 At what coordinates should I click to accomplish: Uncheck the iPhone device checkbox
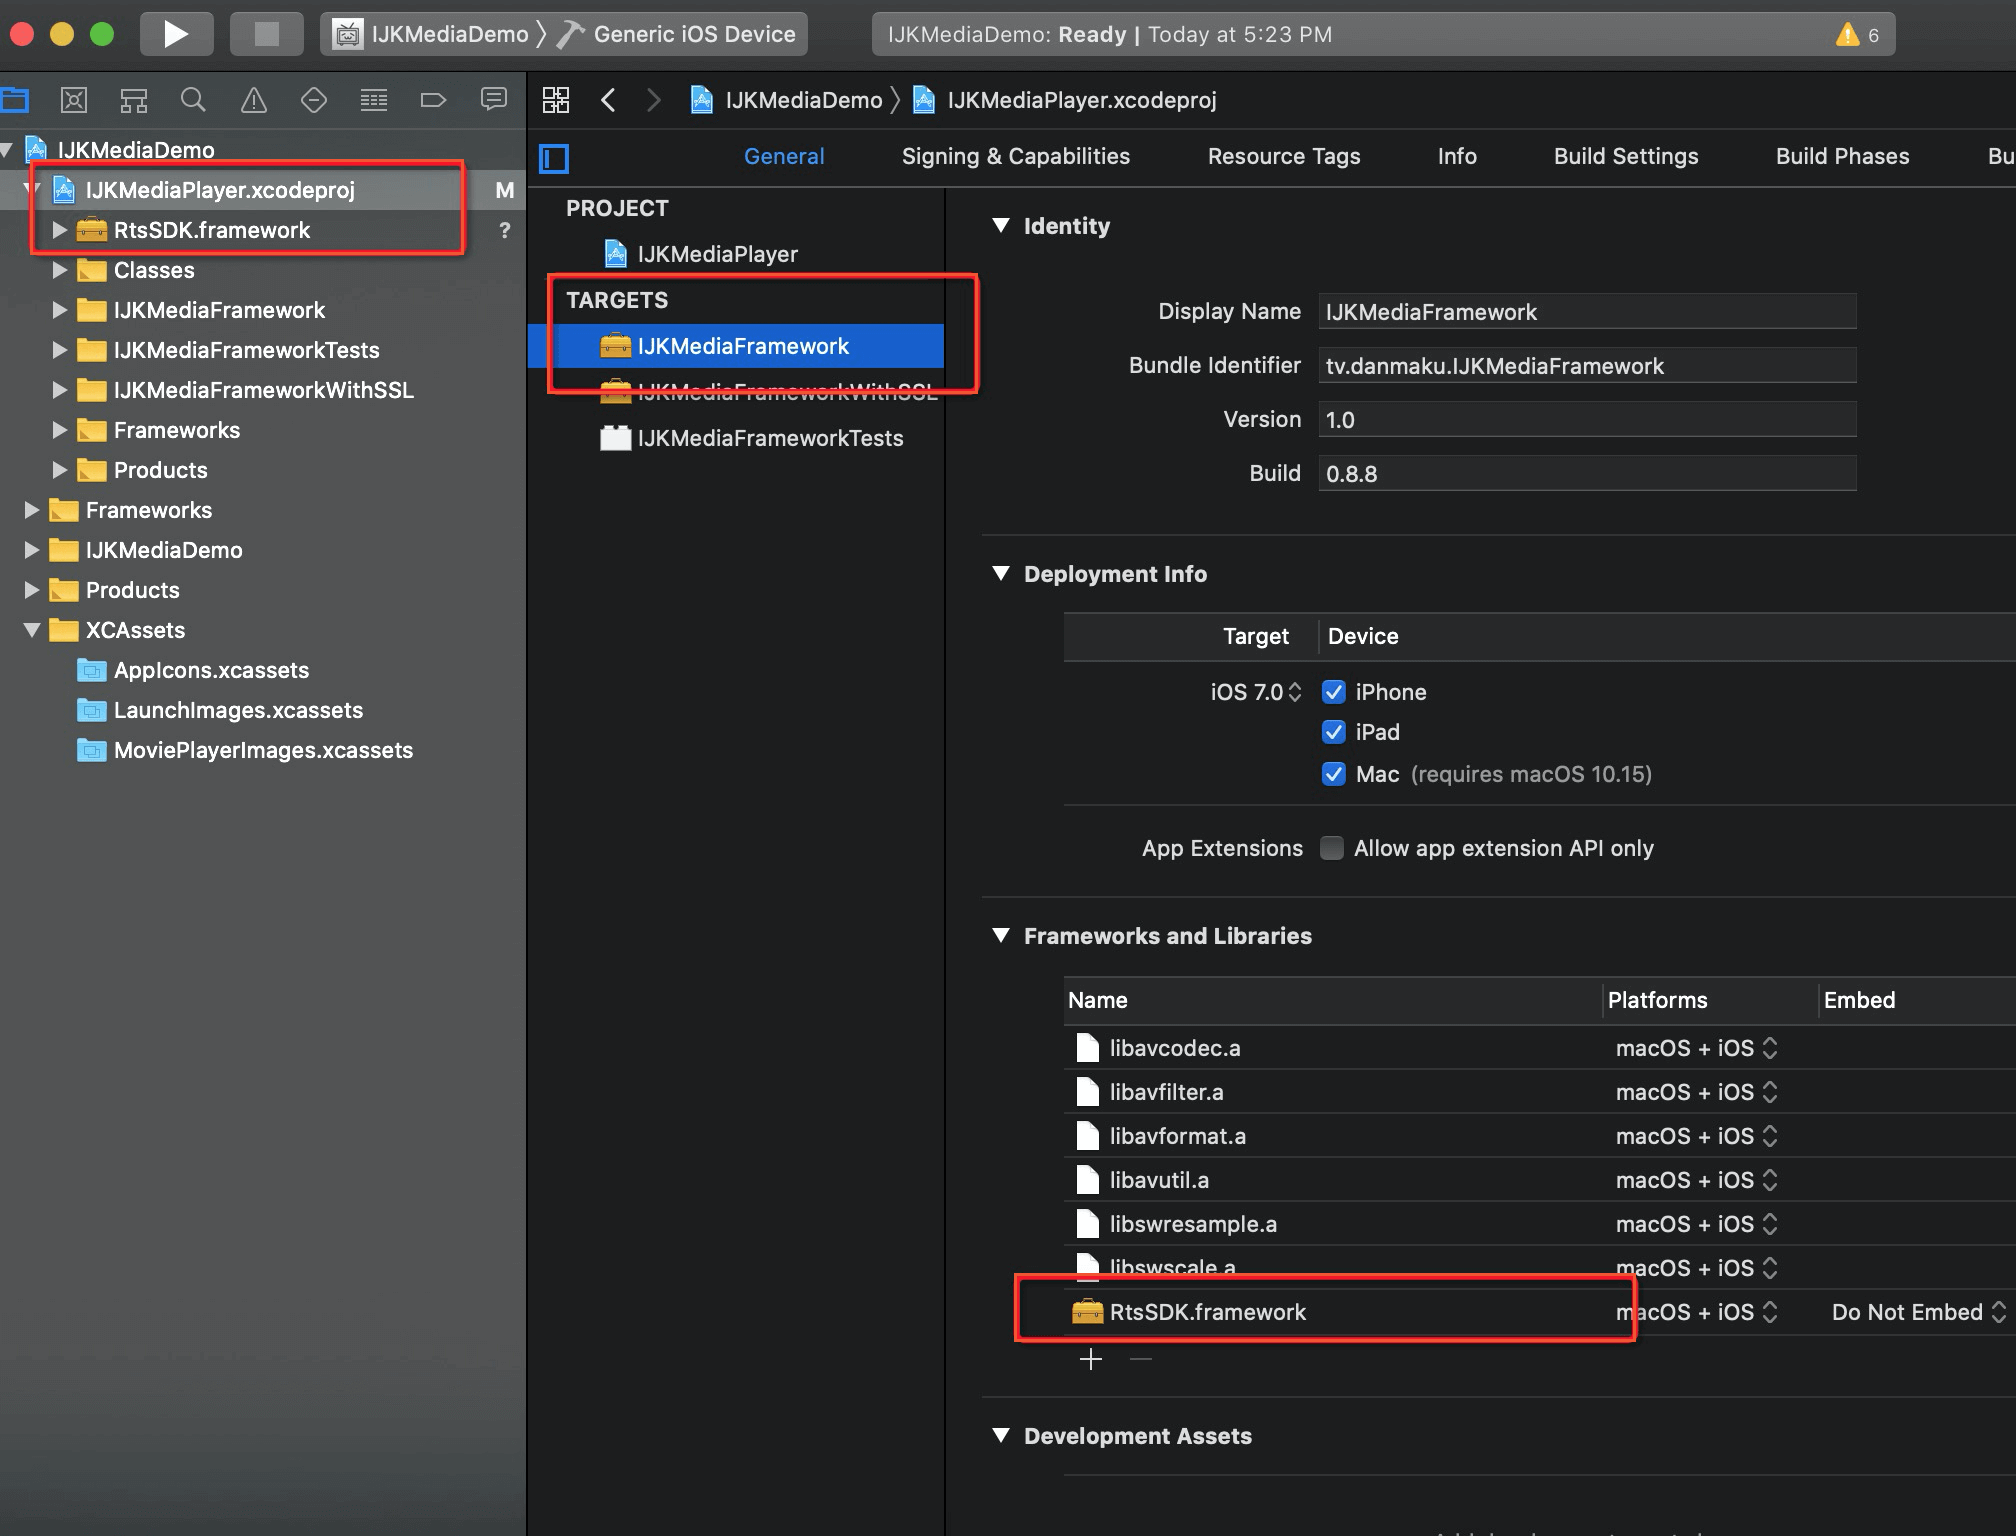click(1333, 692)
